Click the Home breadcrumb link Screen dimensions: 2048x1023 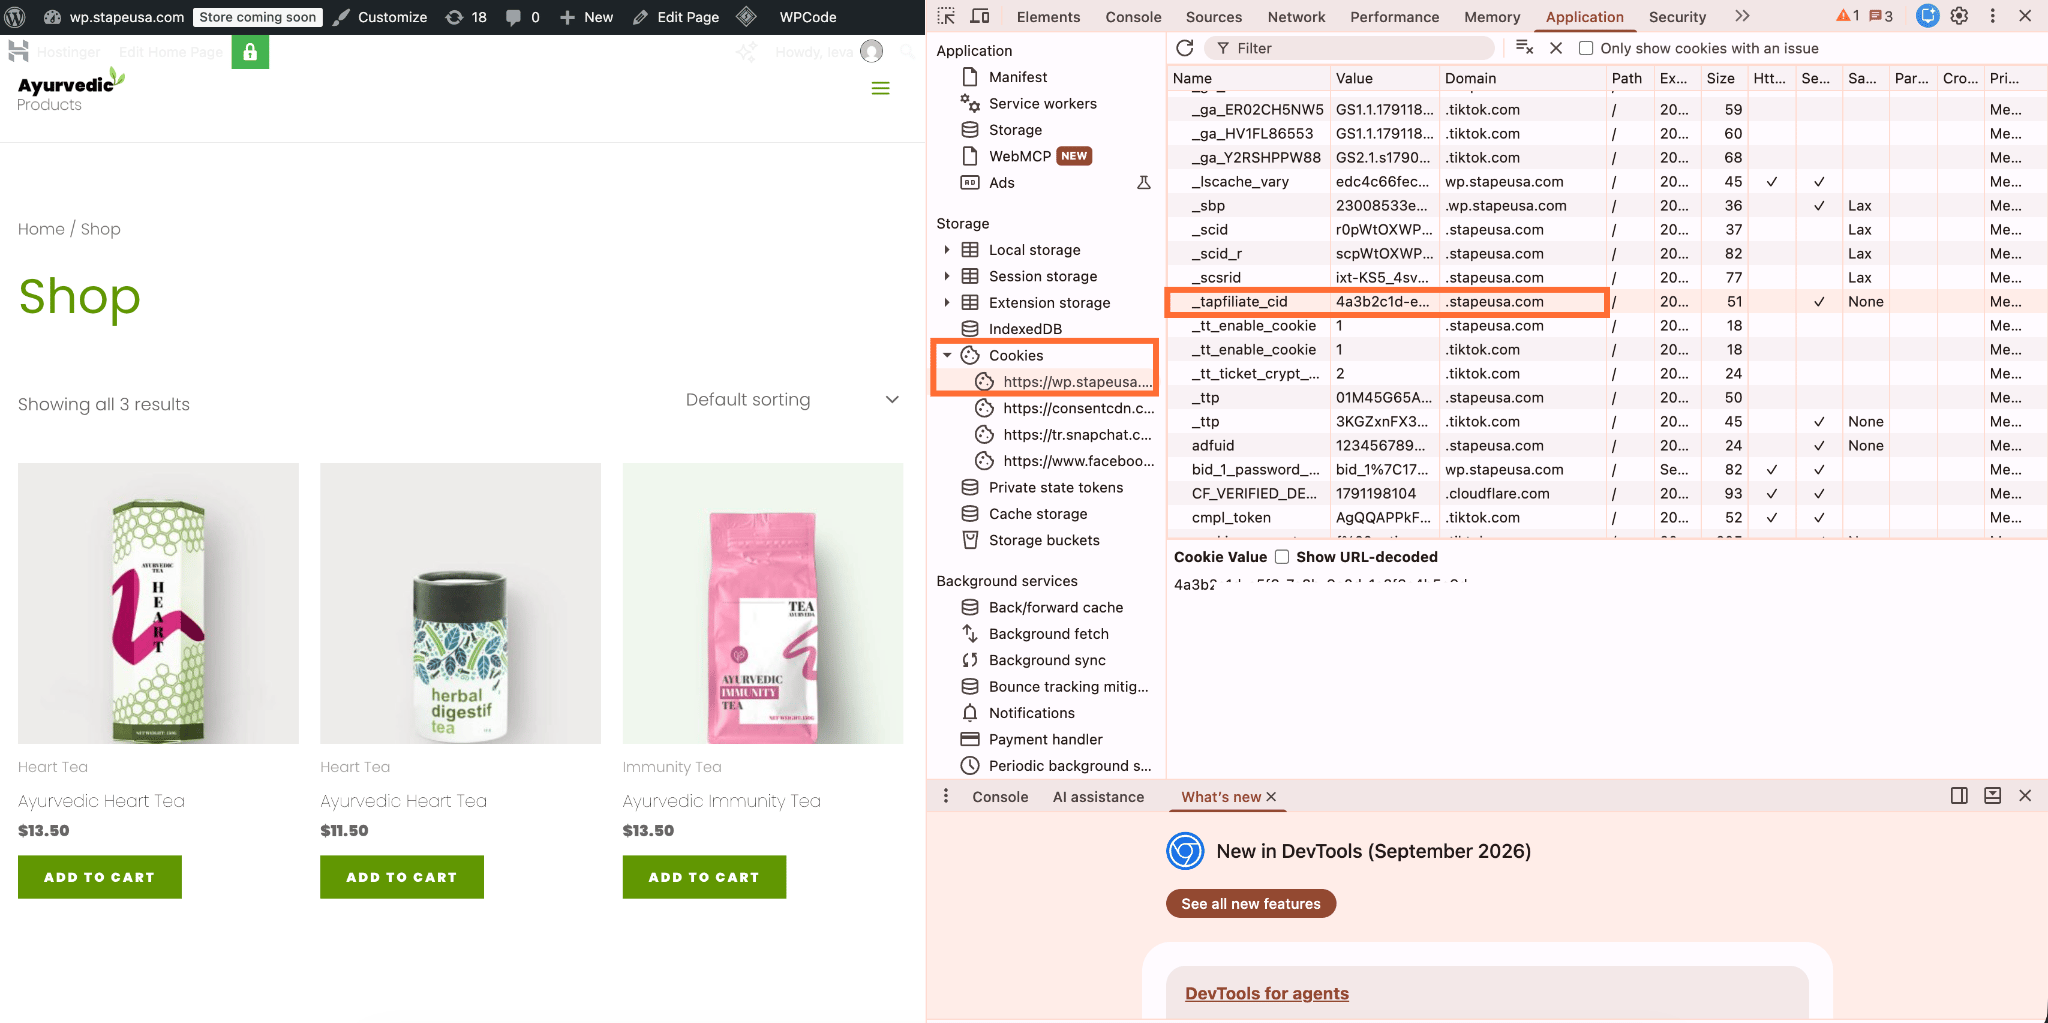click(41, 229)
